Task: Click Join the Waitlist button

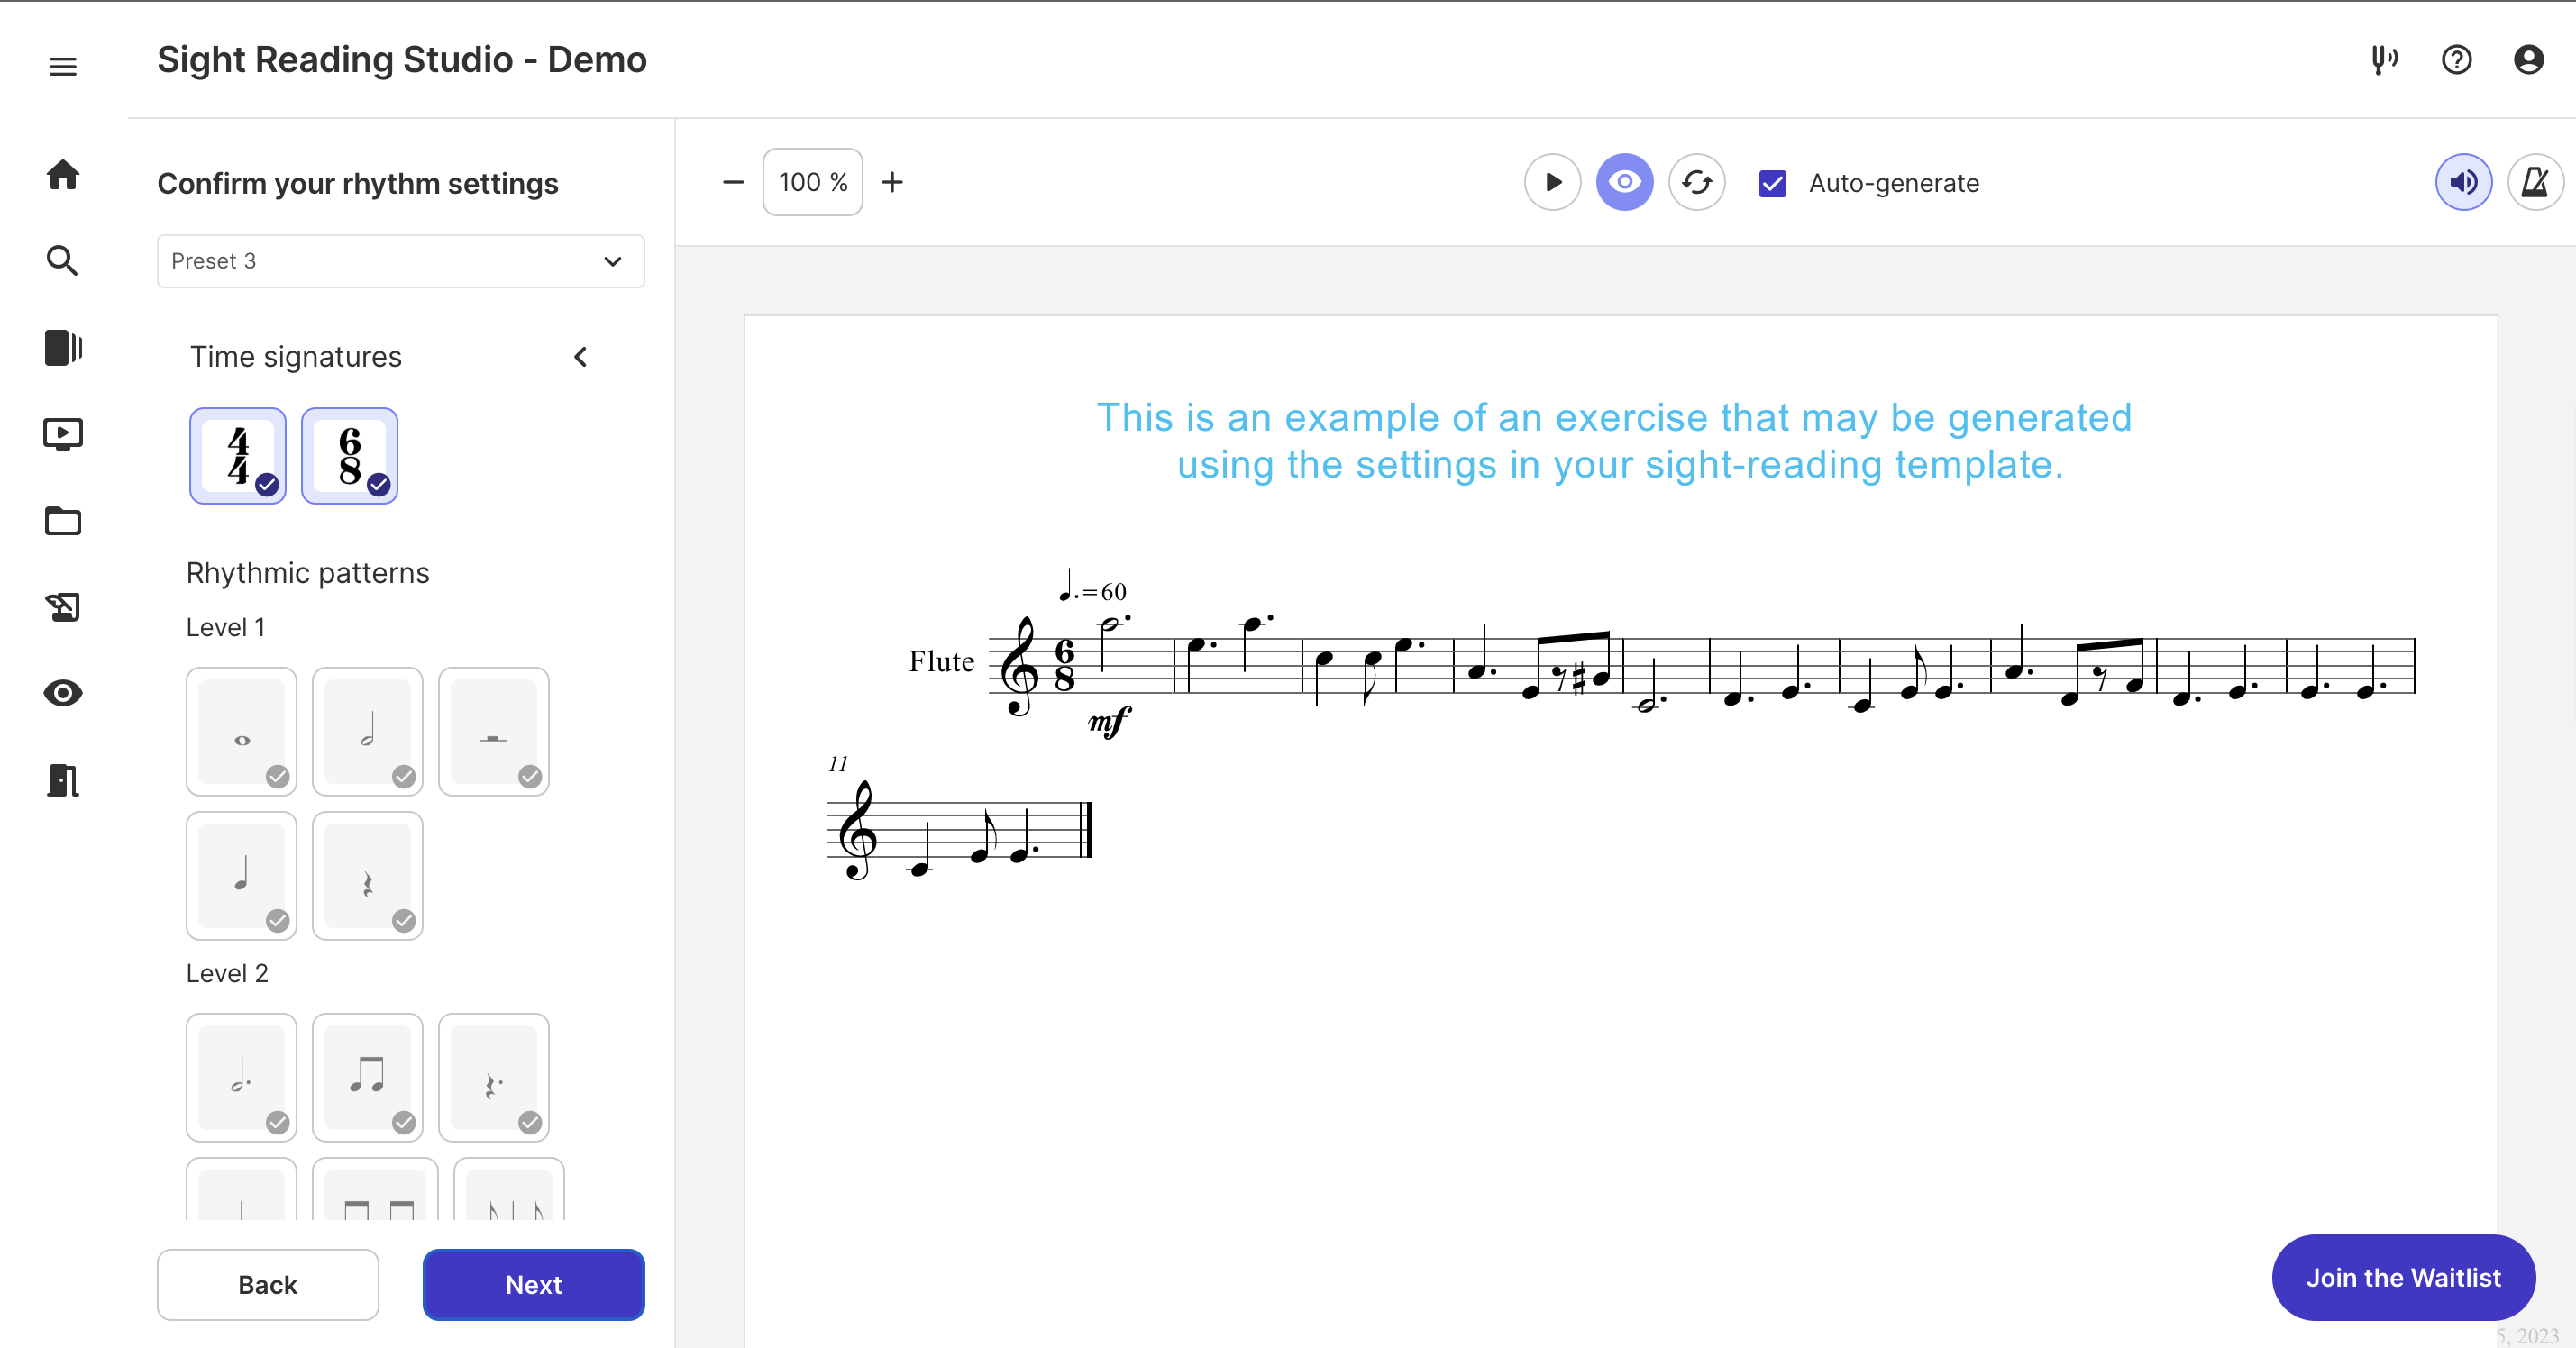Action: [2403, 1277]
